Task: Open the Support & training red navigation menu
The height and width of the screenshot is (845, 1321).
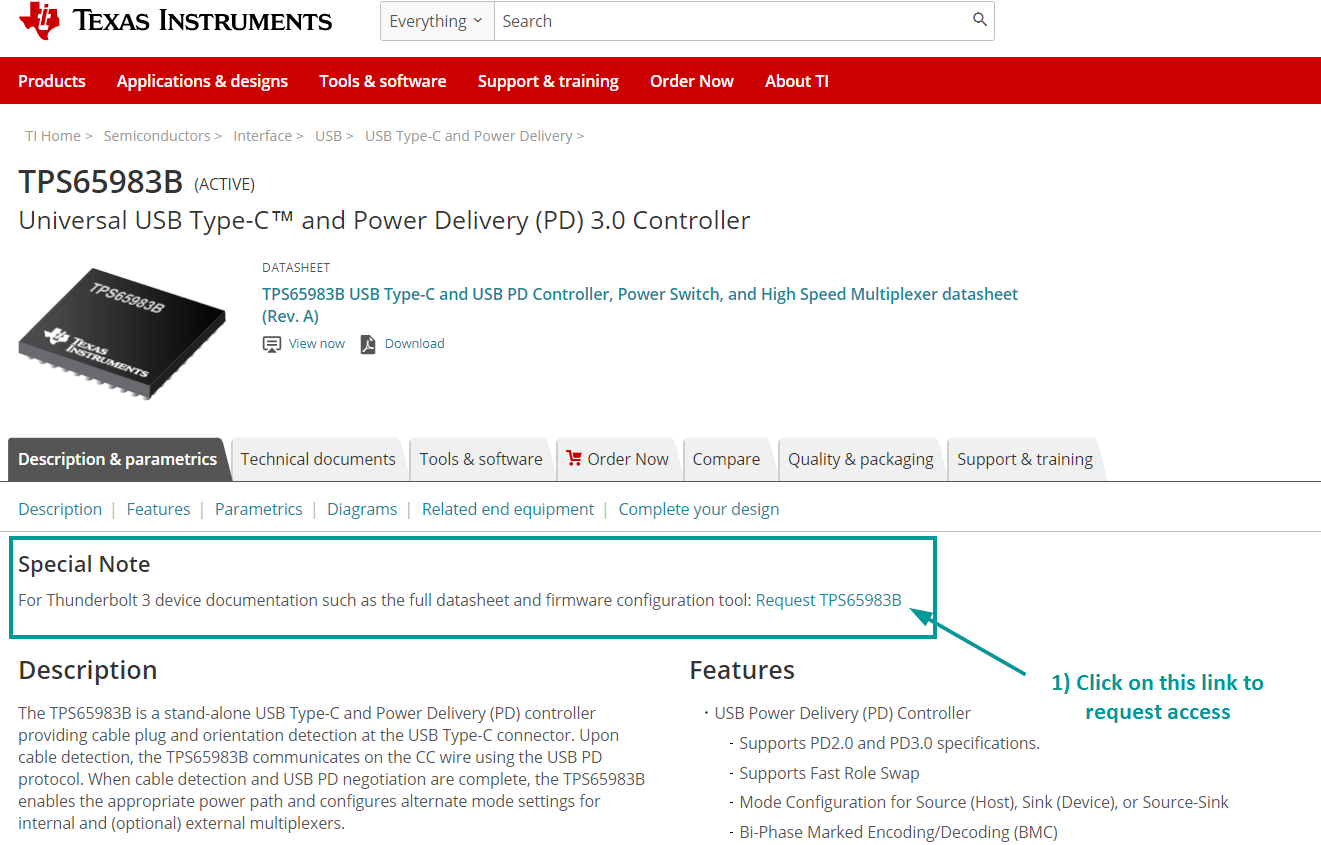Action: [548, 81]
